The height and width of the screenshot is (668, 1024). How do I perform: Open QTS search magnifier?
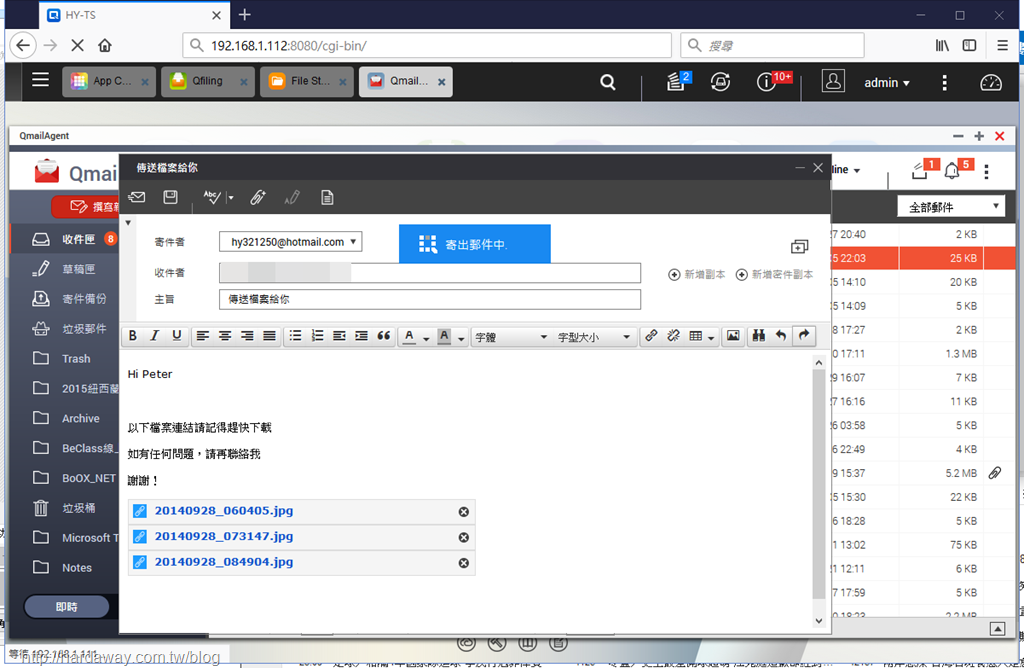click(x=608, y=82)
